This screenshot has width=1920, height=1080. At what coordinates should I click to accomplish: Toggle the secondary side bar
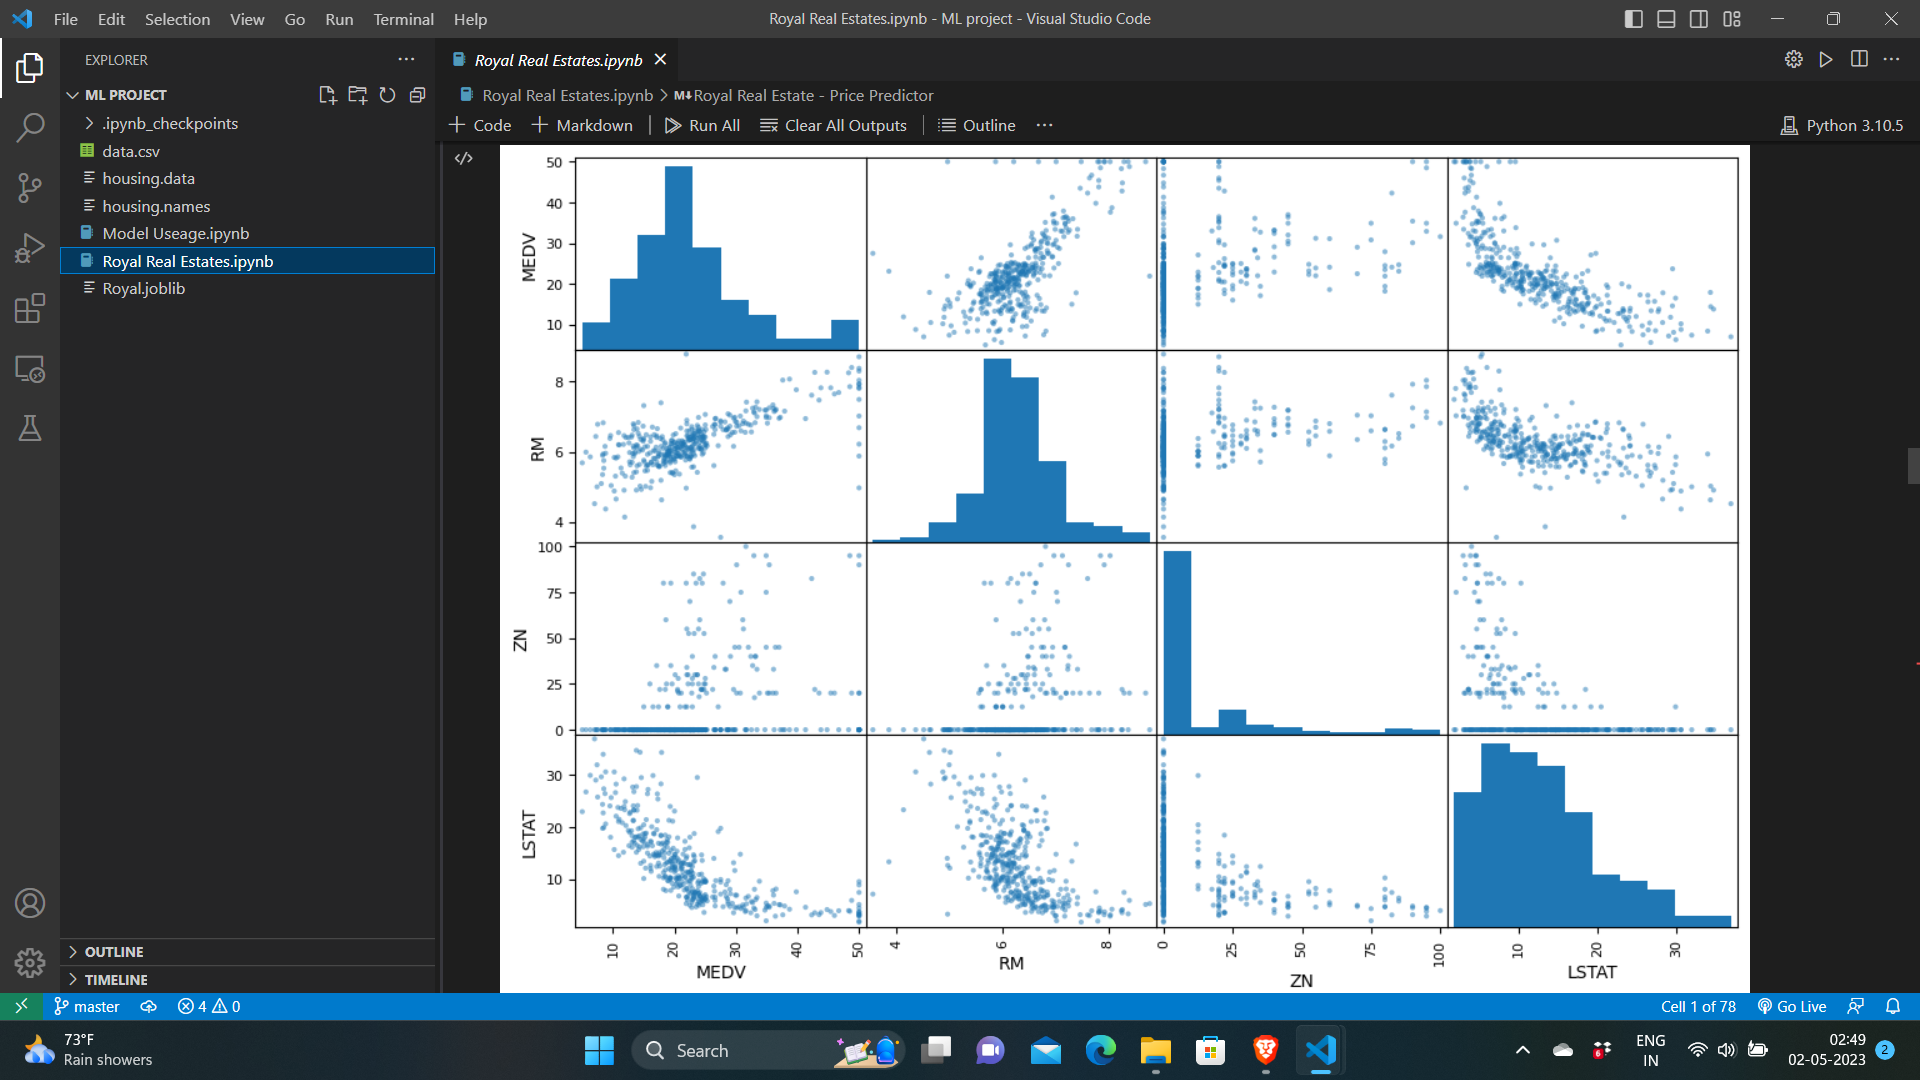click(1699, 18)
